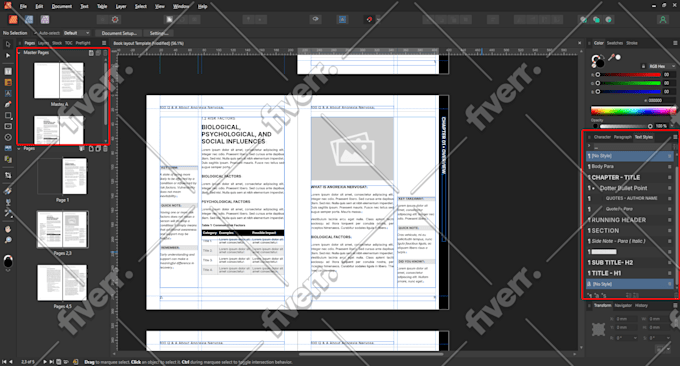Switch to the Photo persona
Viewport: 680px width, 366px height.
45,20
